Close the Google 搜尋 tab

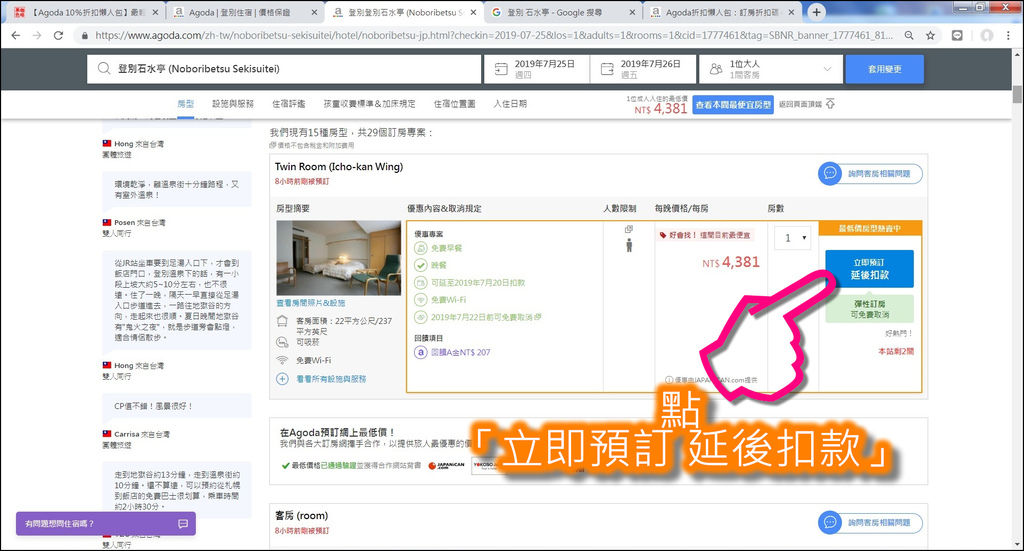pos(632,12)
